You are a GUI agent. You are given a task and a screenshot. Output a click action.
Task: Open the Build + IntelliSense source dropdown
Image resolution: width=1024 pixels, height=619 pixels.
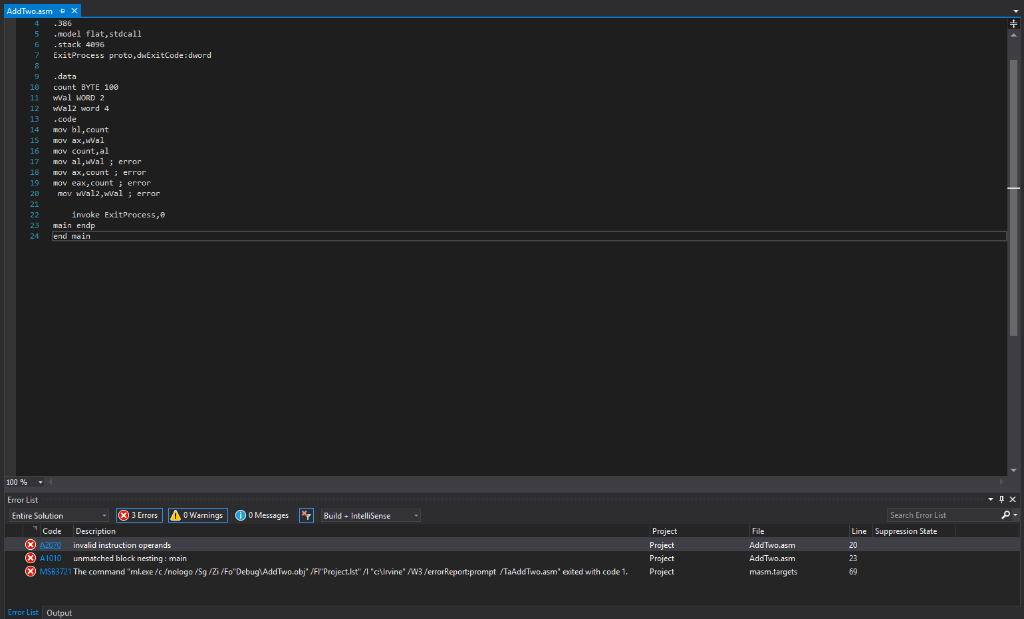(370, 516)
